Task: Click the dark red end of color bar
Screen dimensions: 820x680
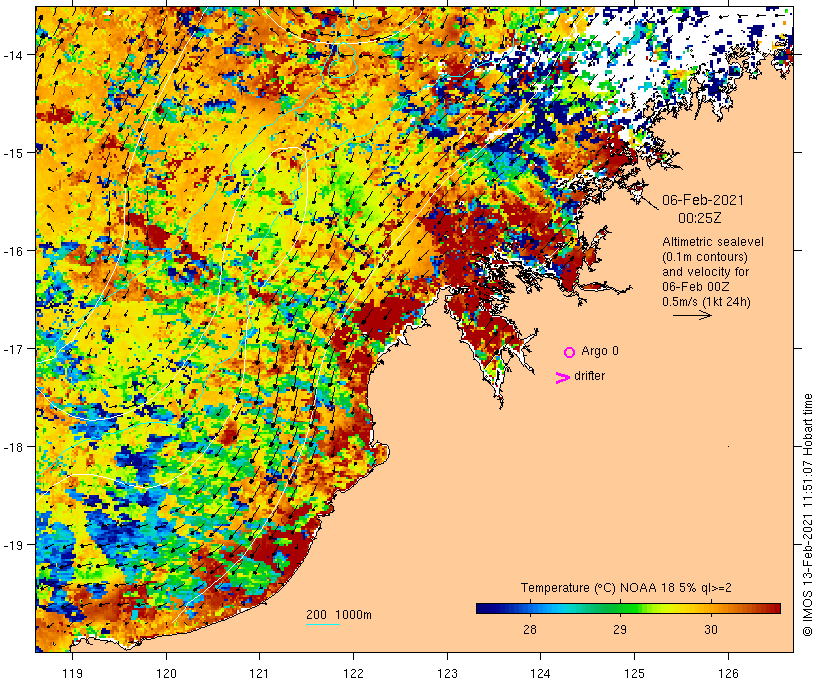Action: coord(775,608)
